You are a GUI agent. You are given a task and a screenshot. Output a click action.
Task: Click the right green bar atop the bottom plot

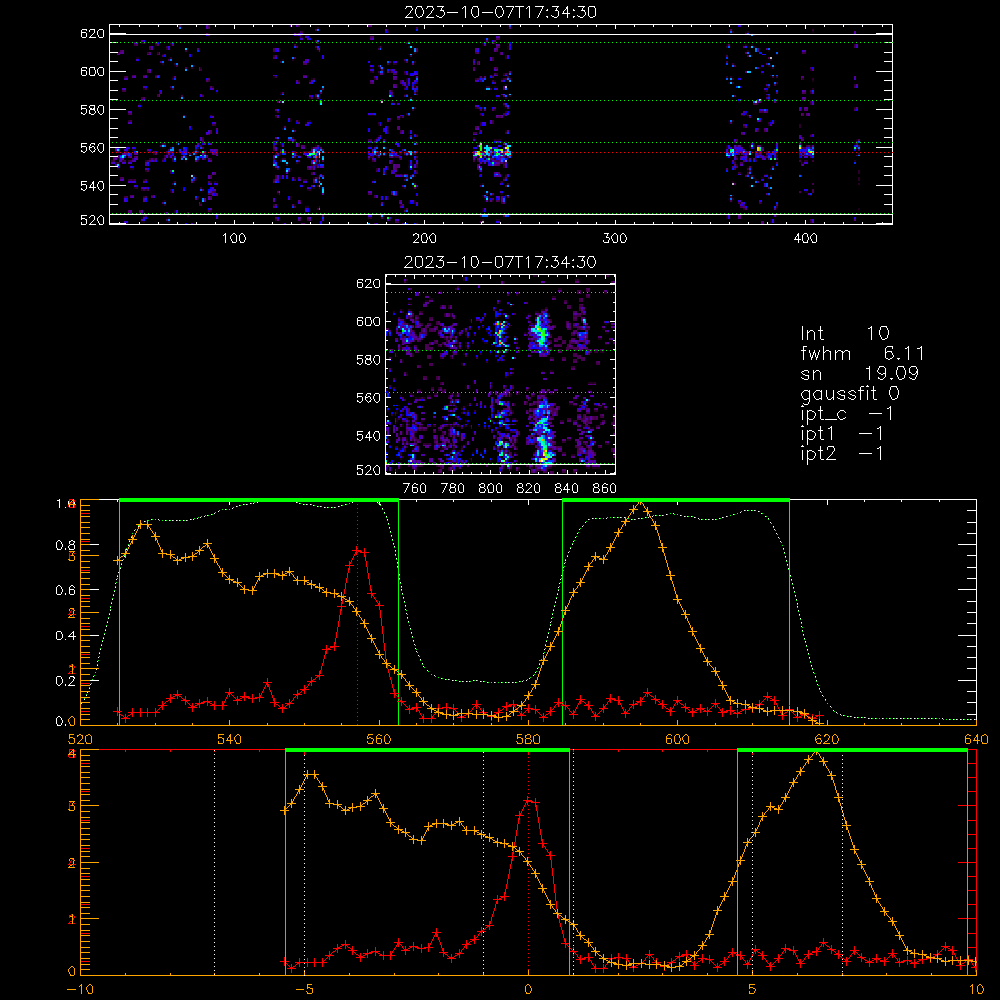pyautogui.click(x=852, y=751)
